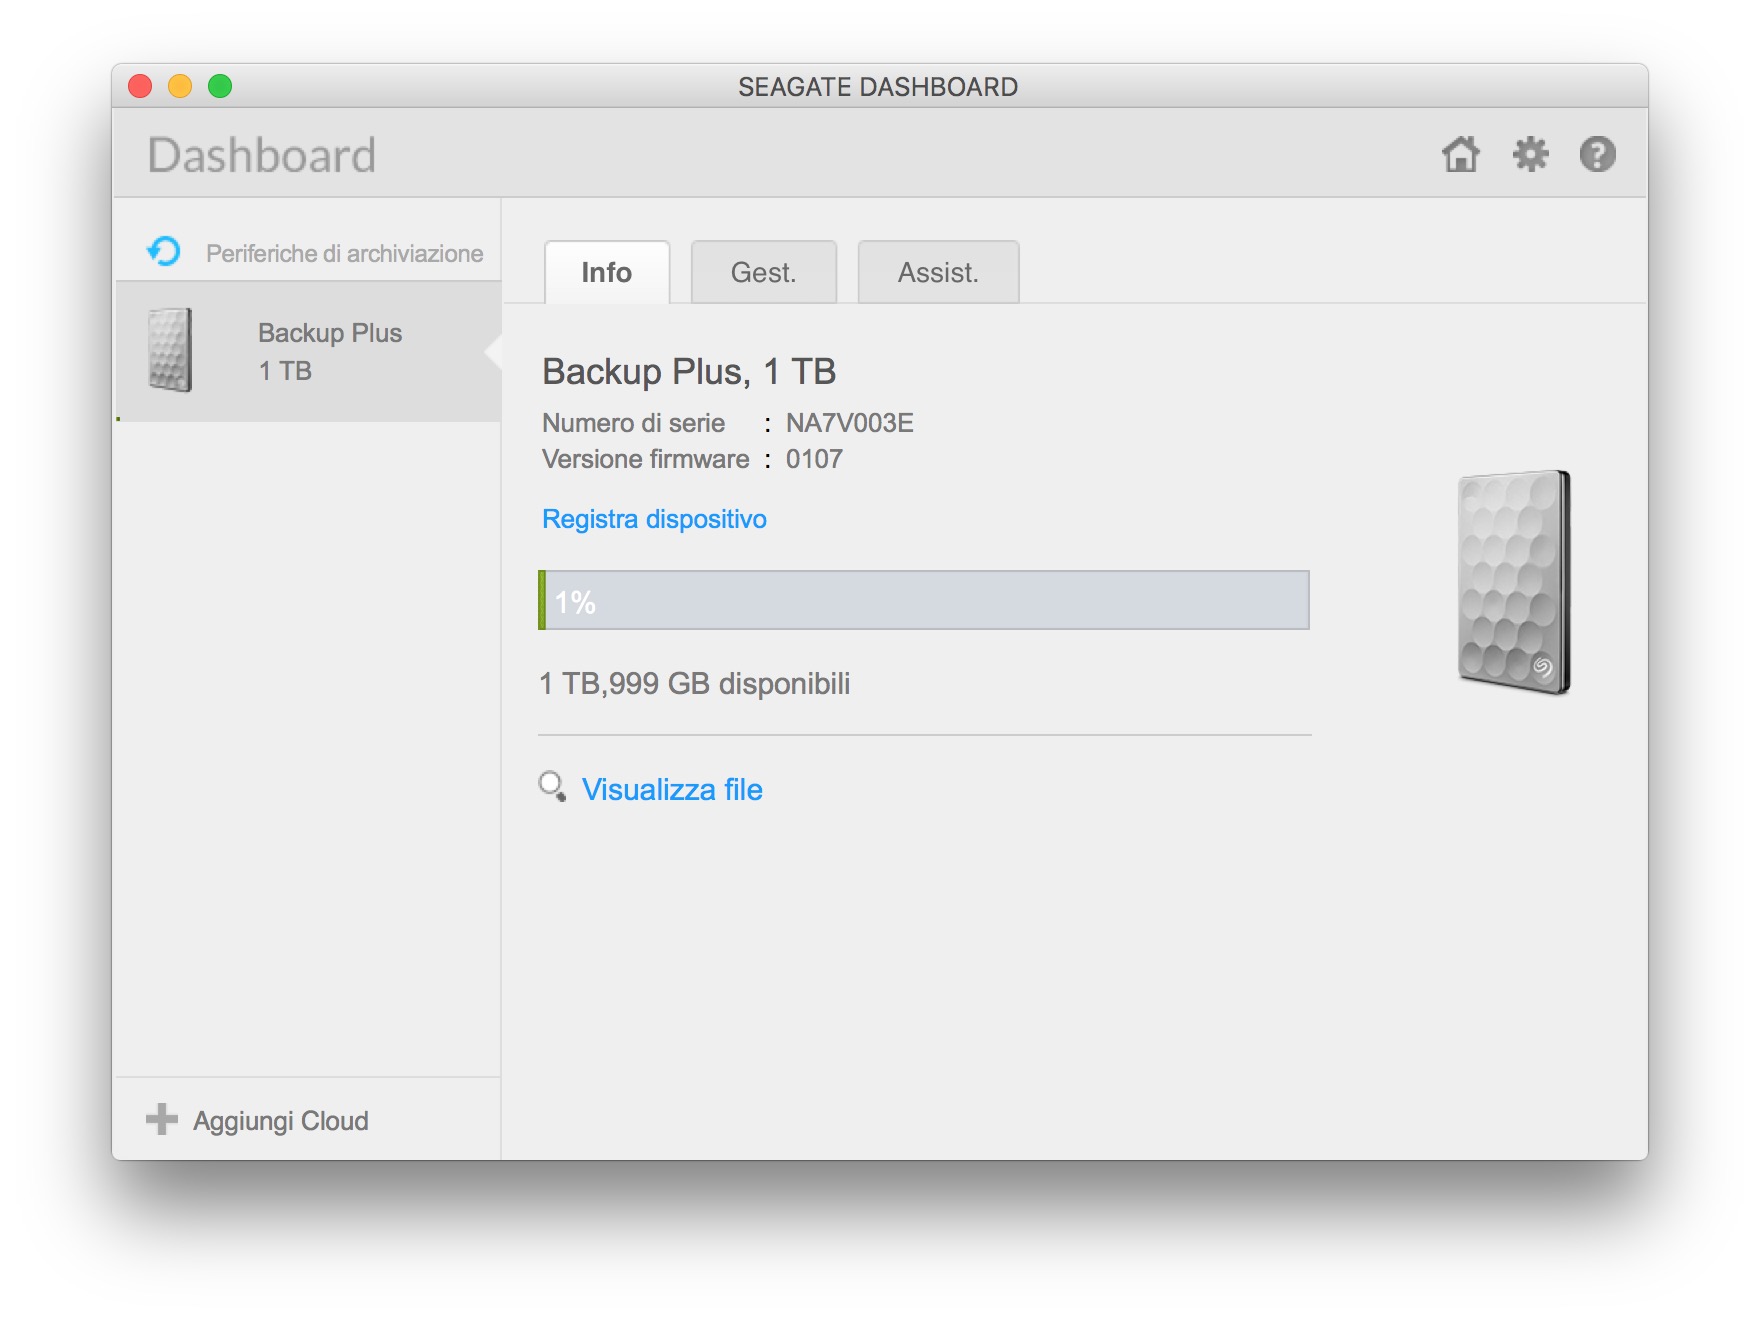
Task: Click the large drive image on right
Action: pos(1514,582)
